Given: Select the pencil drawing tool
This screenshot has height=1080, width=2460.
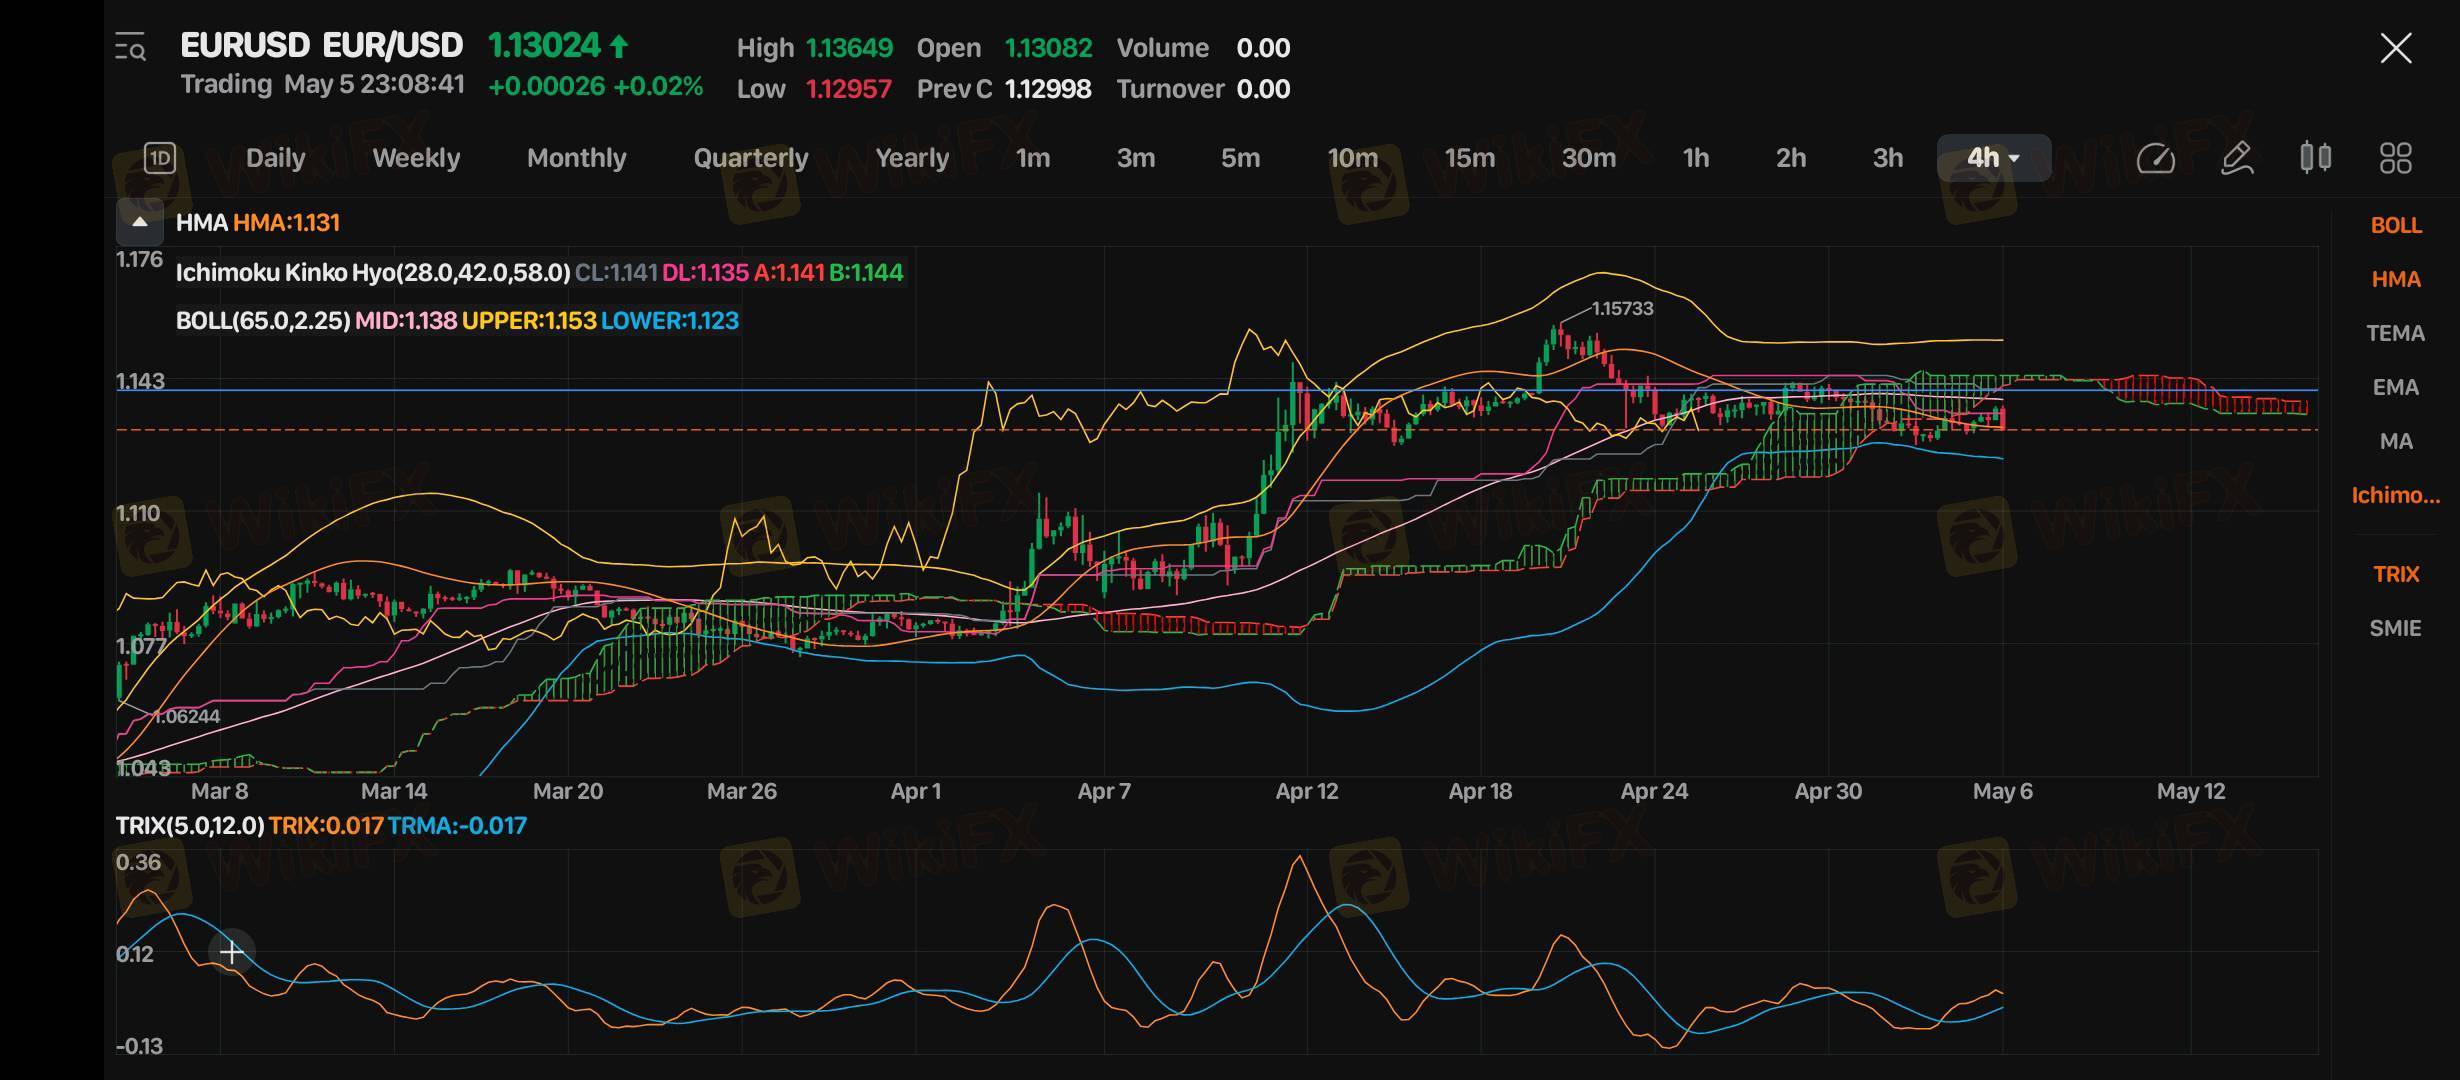Looking at the screenshot, I should [2237, 158].
